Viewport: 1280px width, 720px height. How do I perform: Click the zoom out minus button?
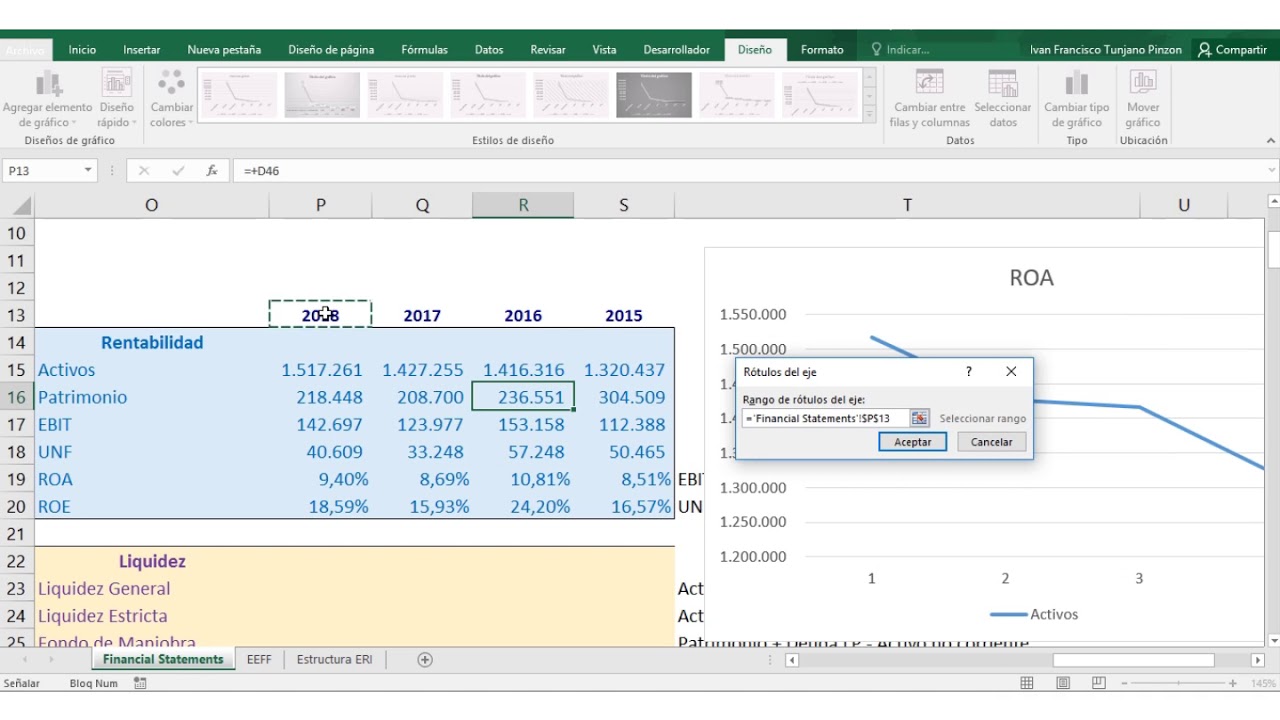tap(1125, 683)
